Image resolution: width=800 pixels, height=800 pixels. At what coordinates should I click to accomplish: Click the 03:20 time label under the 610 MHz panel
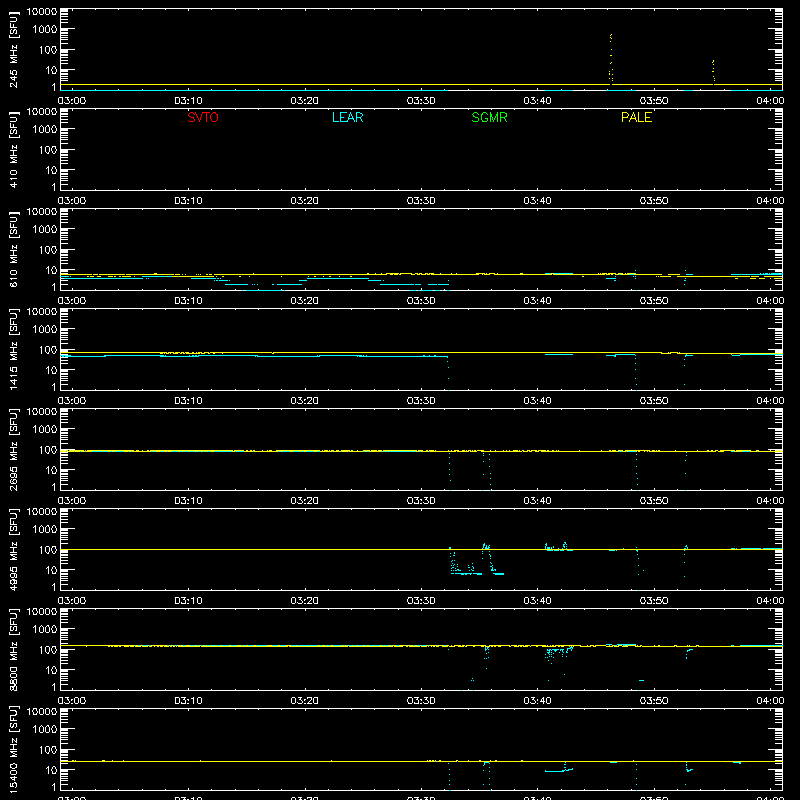[304, 301]
